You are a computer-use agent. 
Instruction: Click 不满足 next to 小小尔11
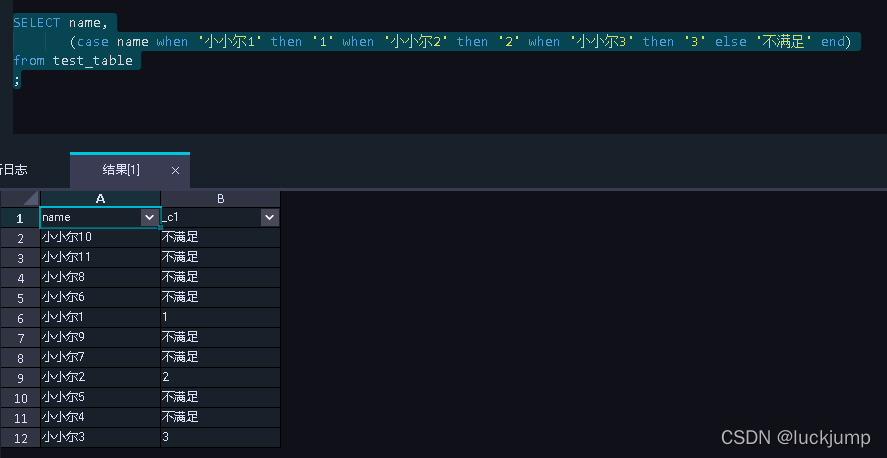pyautogui.click(x=221, y=258)
